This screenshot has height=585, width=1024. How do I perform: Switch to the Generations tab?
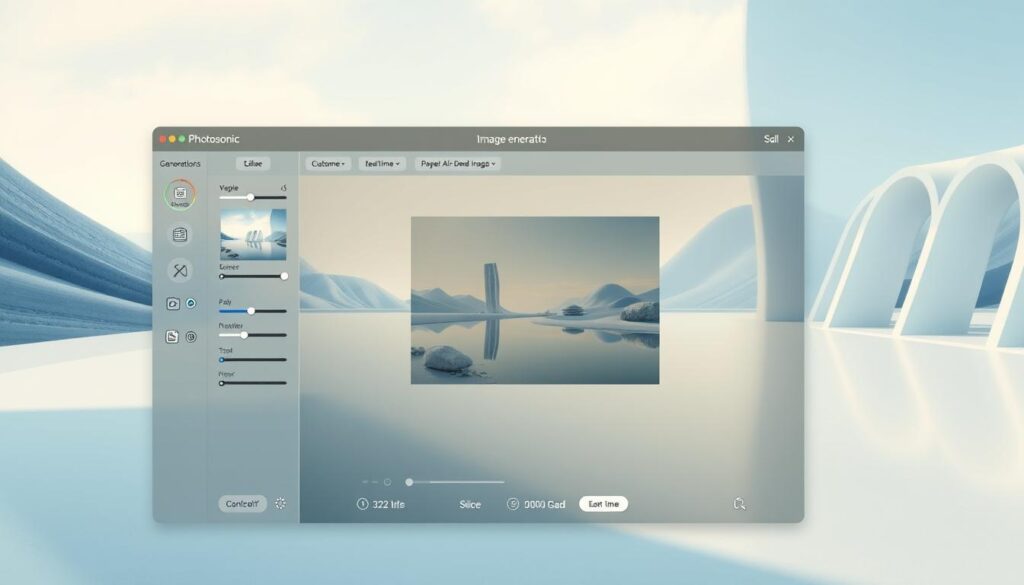(180, 163)
